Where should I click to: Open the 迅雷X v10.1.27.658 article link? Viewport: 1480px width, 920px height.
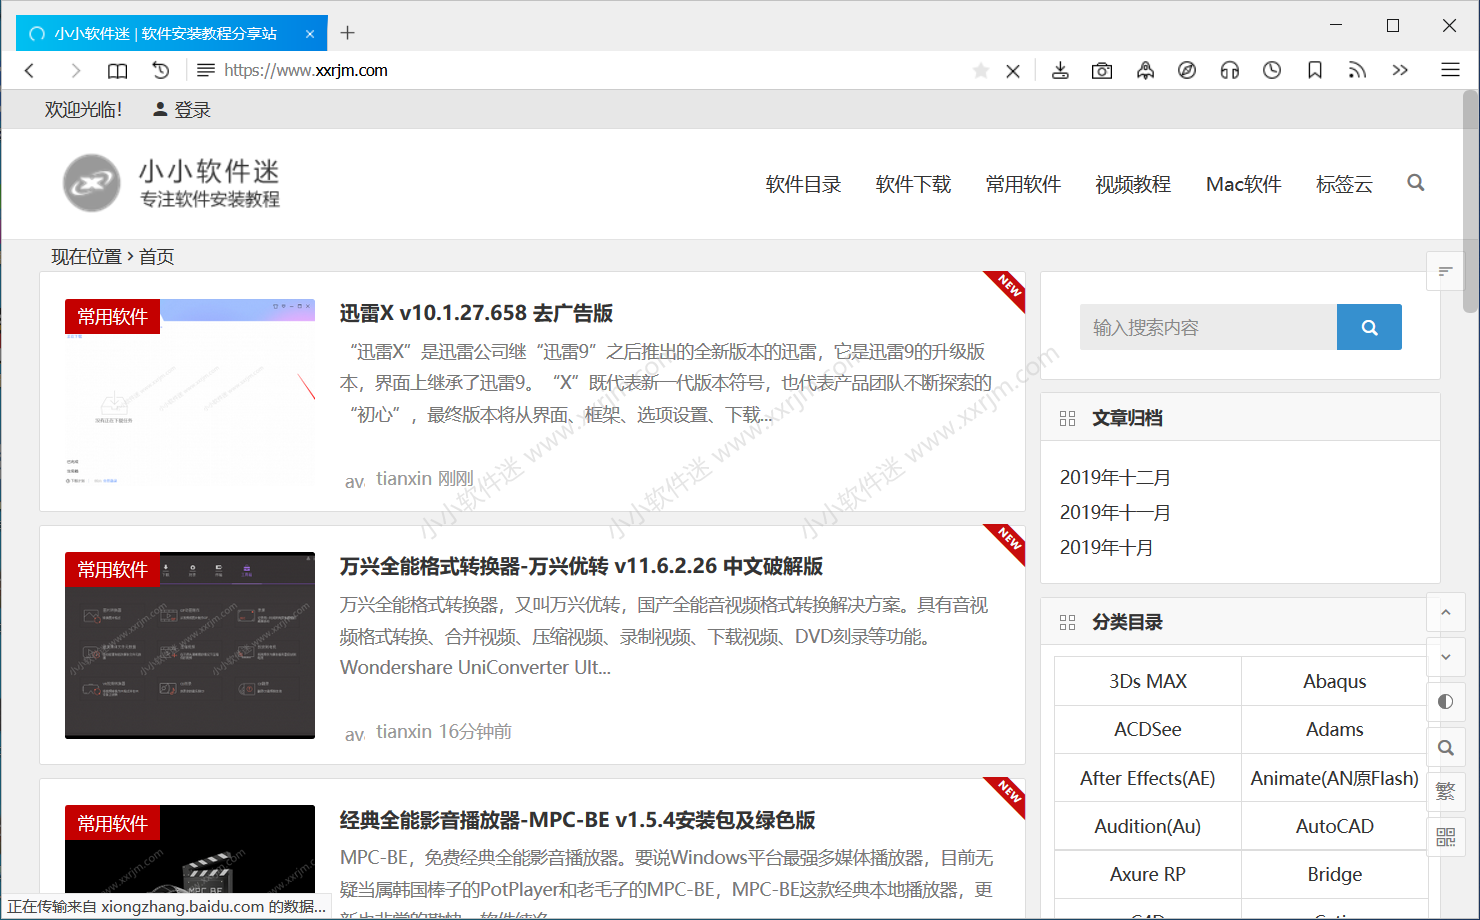pos(476,313)
